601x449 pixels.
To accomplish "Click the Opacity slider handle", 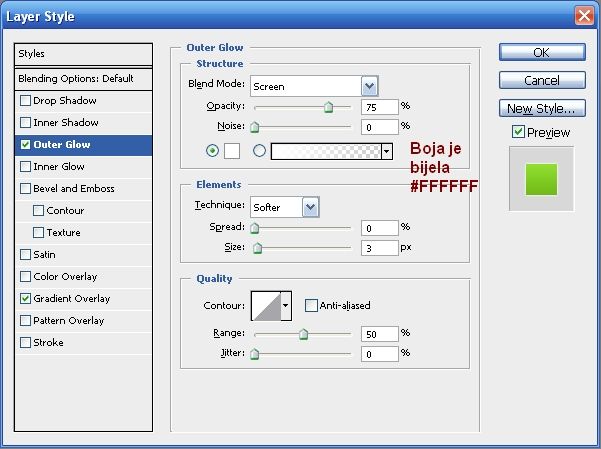I will (328, 108).
